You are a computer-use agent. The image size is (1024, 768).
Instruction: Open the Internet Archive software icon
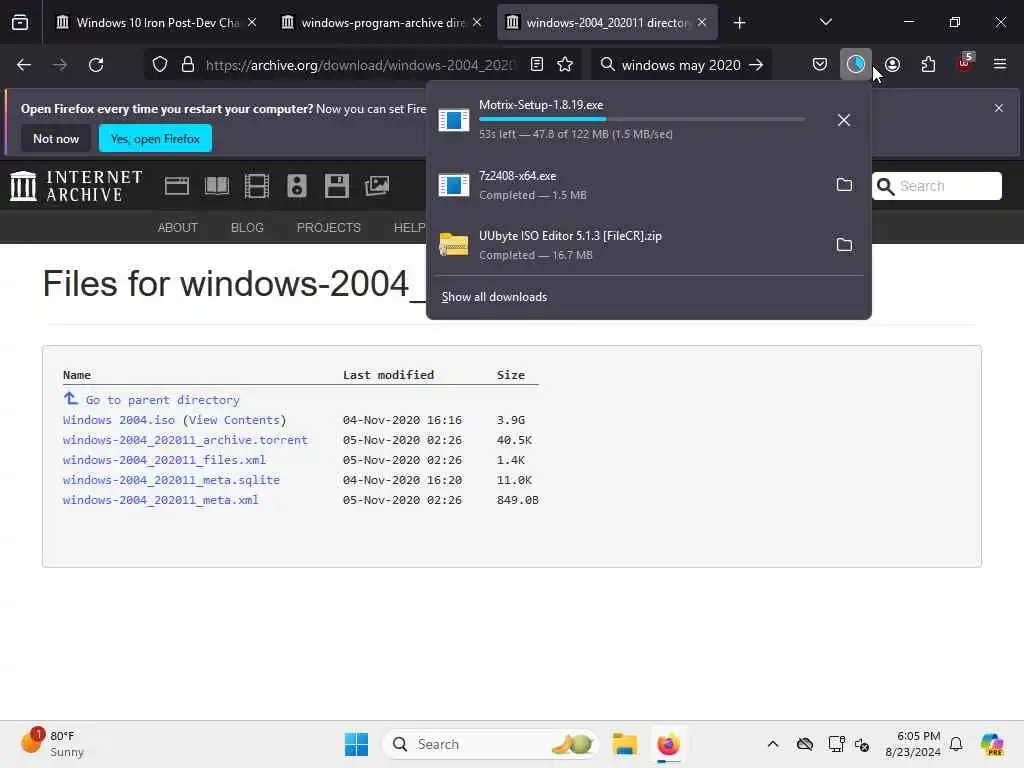pos(337,186)
